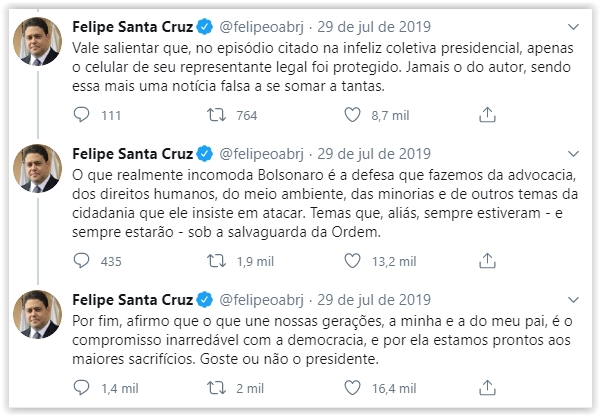Share the first tweet about the celular
This screenshot has width=600, height=416.
486,116
